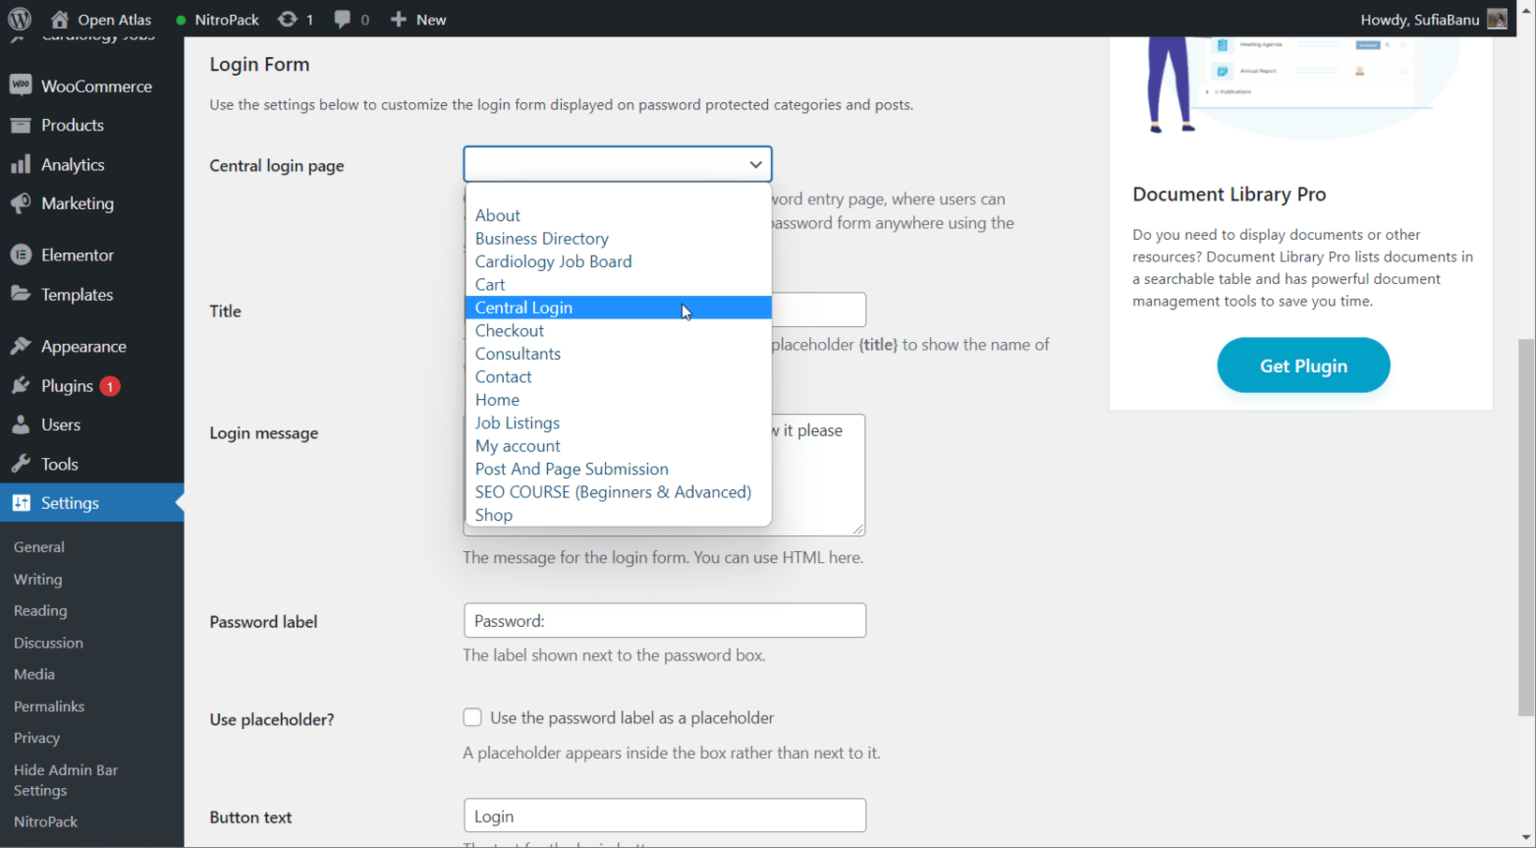Open Elementor from the sidebar icon
Viewport: 1536px width, 848px height.
click(20, 254)
